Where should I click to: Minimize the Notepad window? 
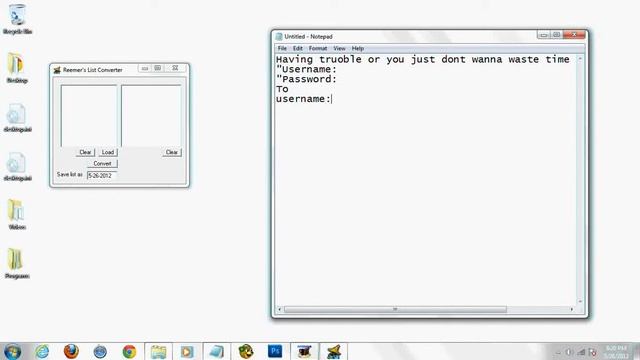pos(544,35)
